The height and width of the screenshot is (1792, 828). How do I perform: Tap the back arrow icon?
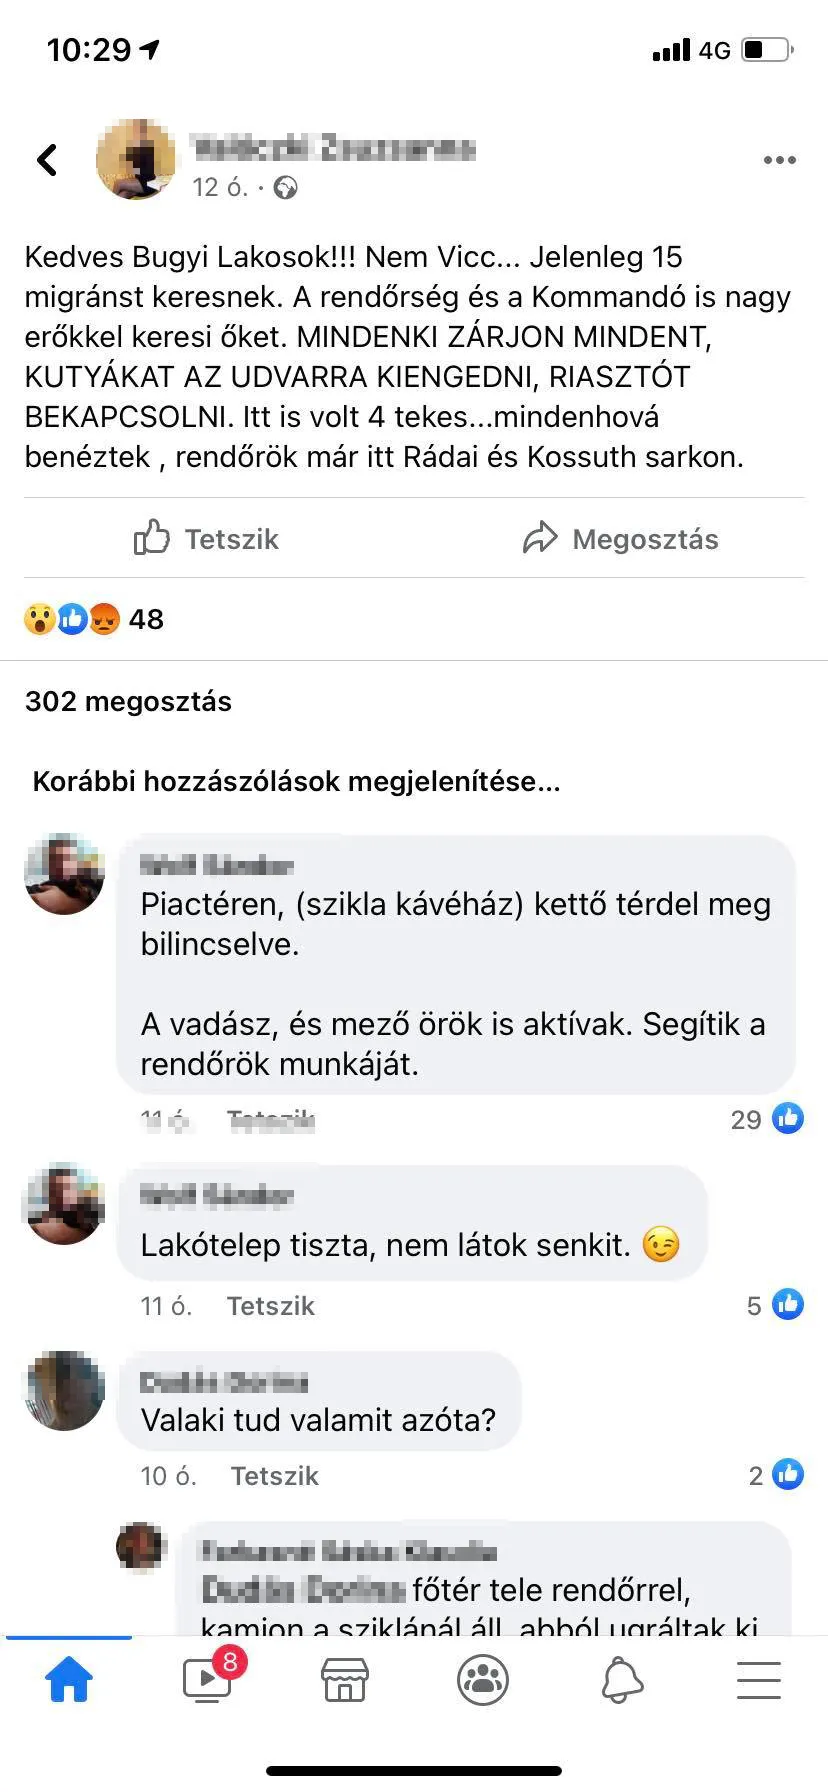click(x=47, y=160)
